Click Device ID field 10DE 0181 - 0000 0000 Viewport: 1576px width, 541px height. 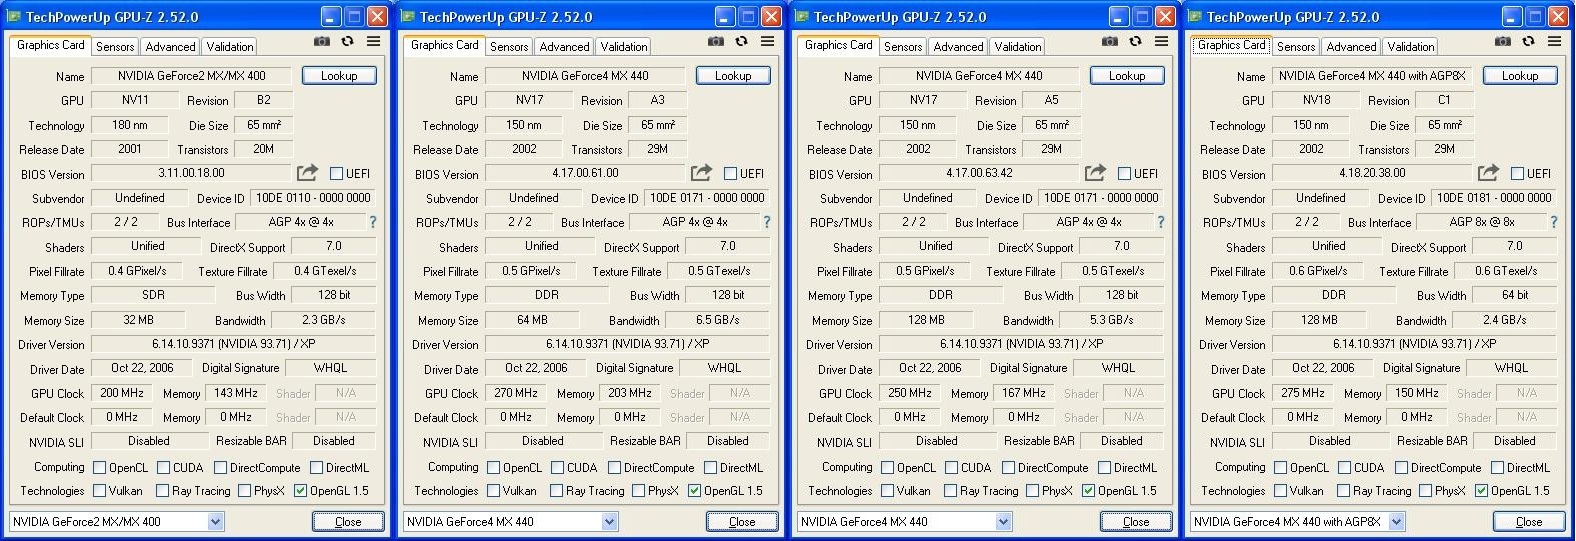pyautogui.click(x=1494, y=198)
